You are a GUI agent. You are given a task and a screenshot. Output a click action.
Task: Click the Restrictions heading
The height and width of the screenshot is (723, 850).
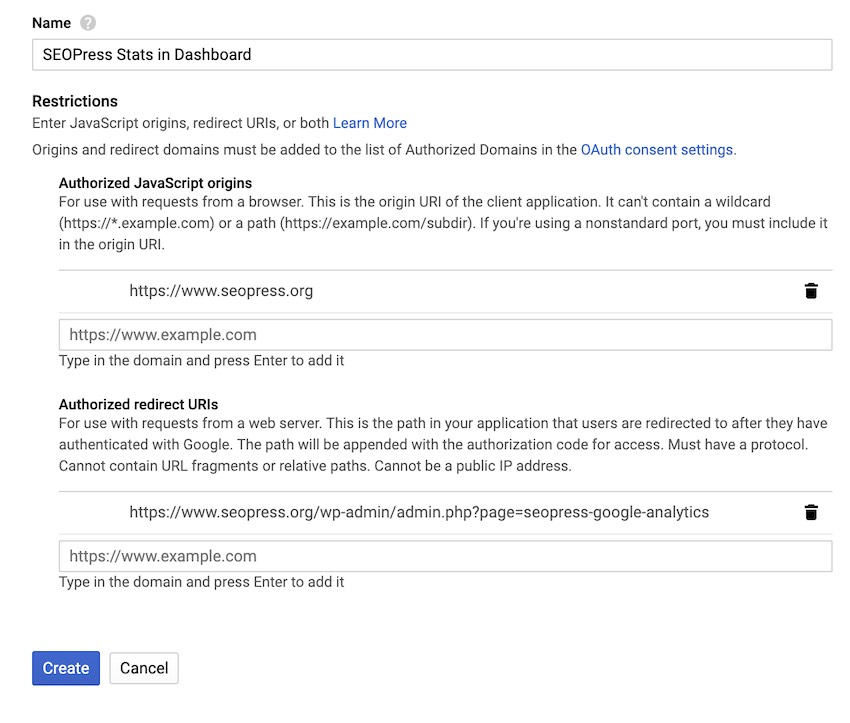click(x=75, y=101)
